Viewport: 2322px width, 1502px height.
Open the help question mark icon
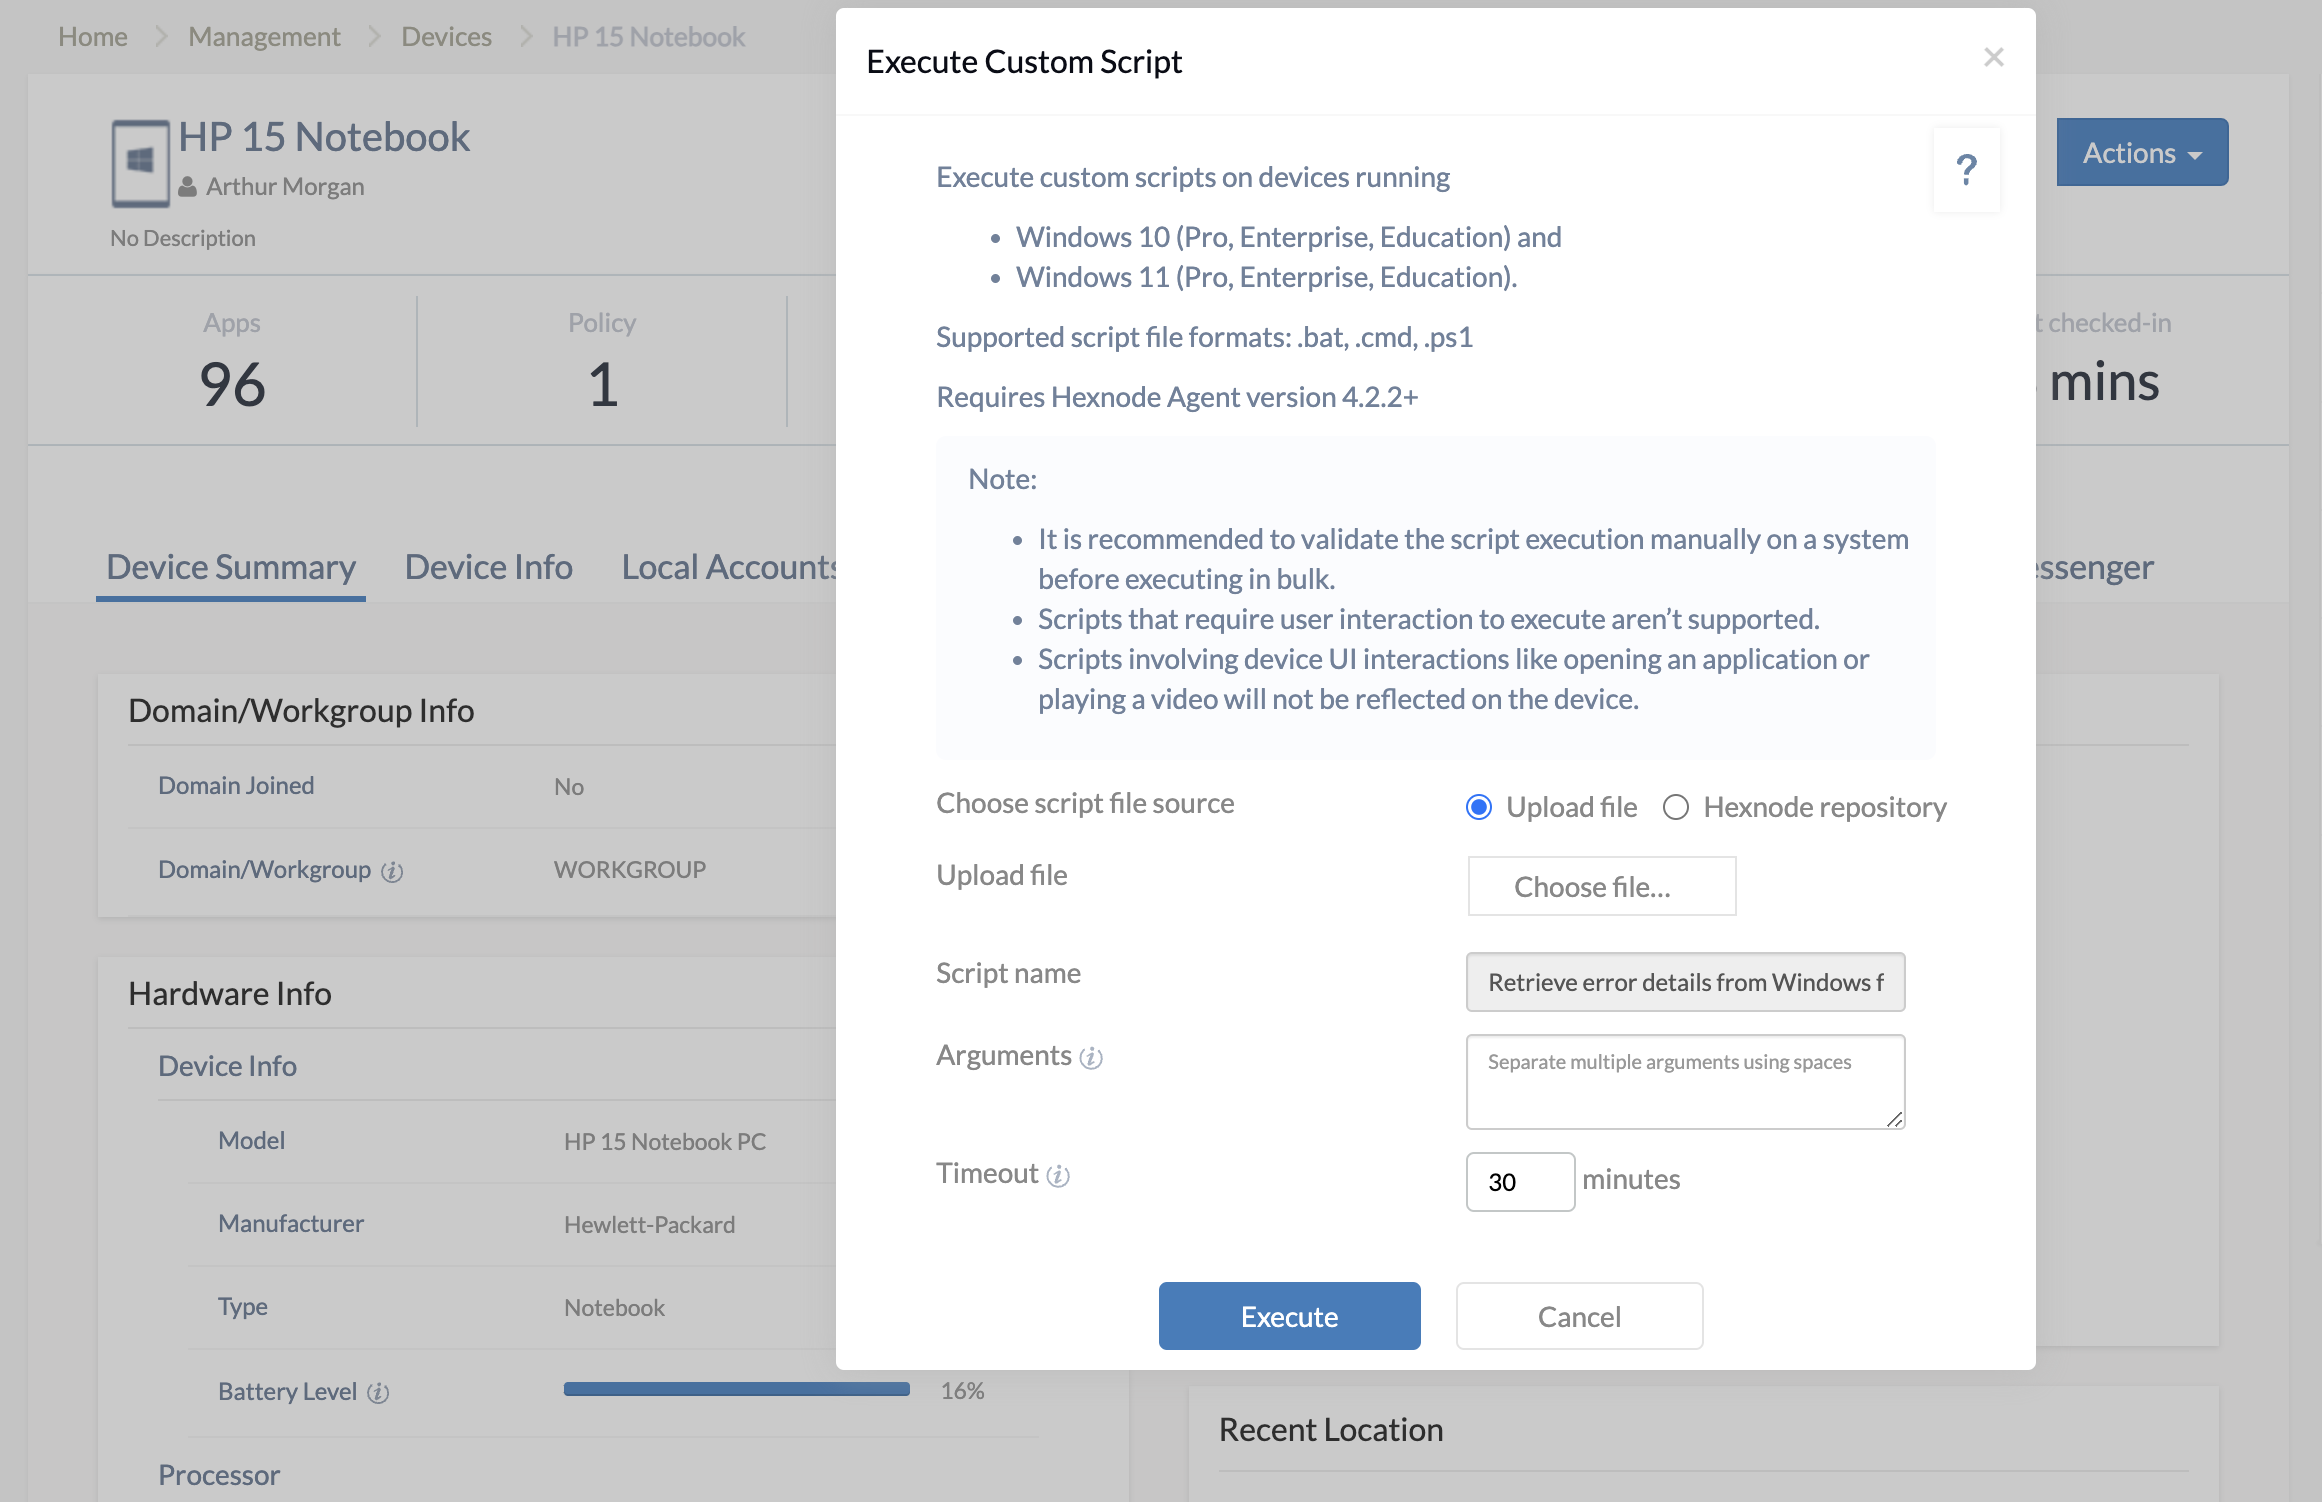[x=1966, y=170]
